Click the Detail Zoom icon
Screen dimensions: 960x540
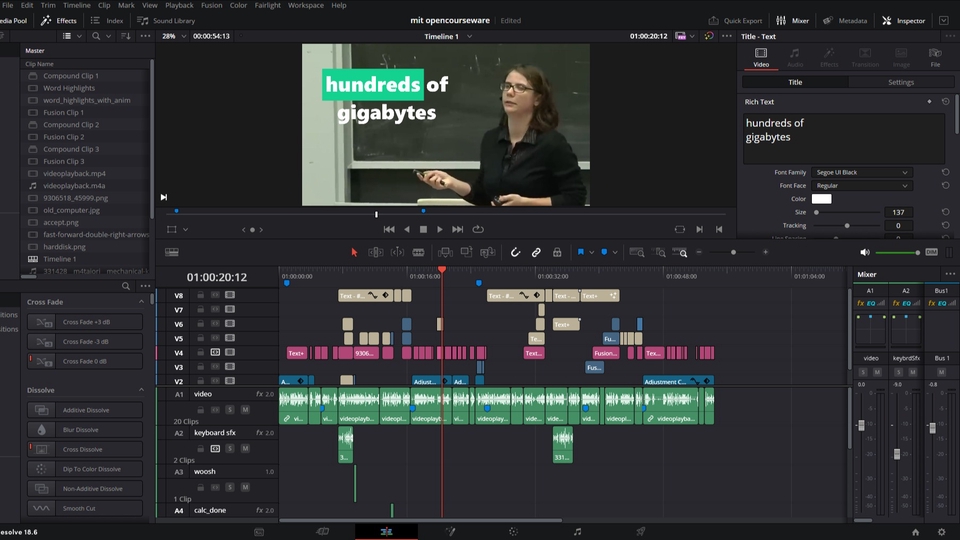click(659, 252)
